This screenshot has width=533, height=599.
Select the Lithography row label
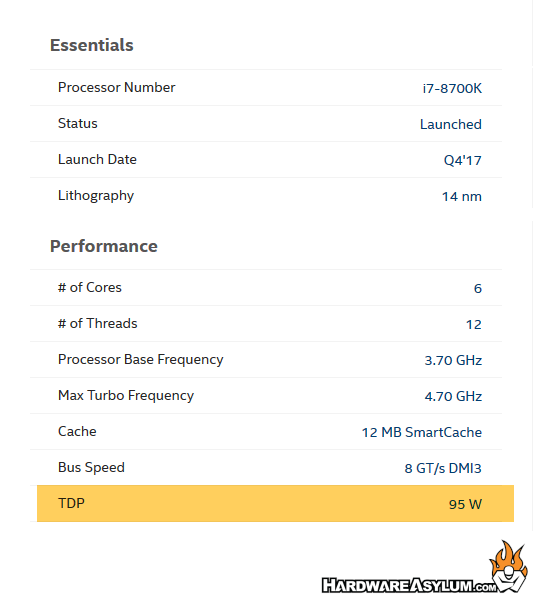tap(96, 196)
